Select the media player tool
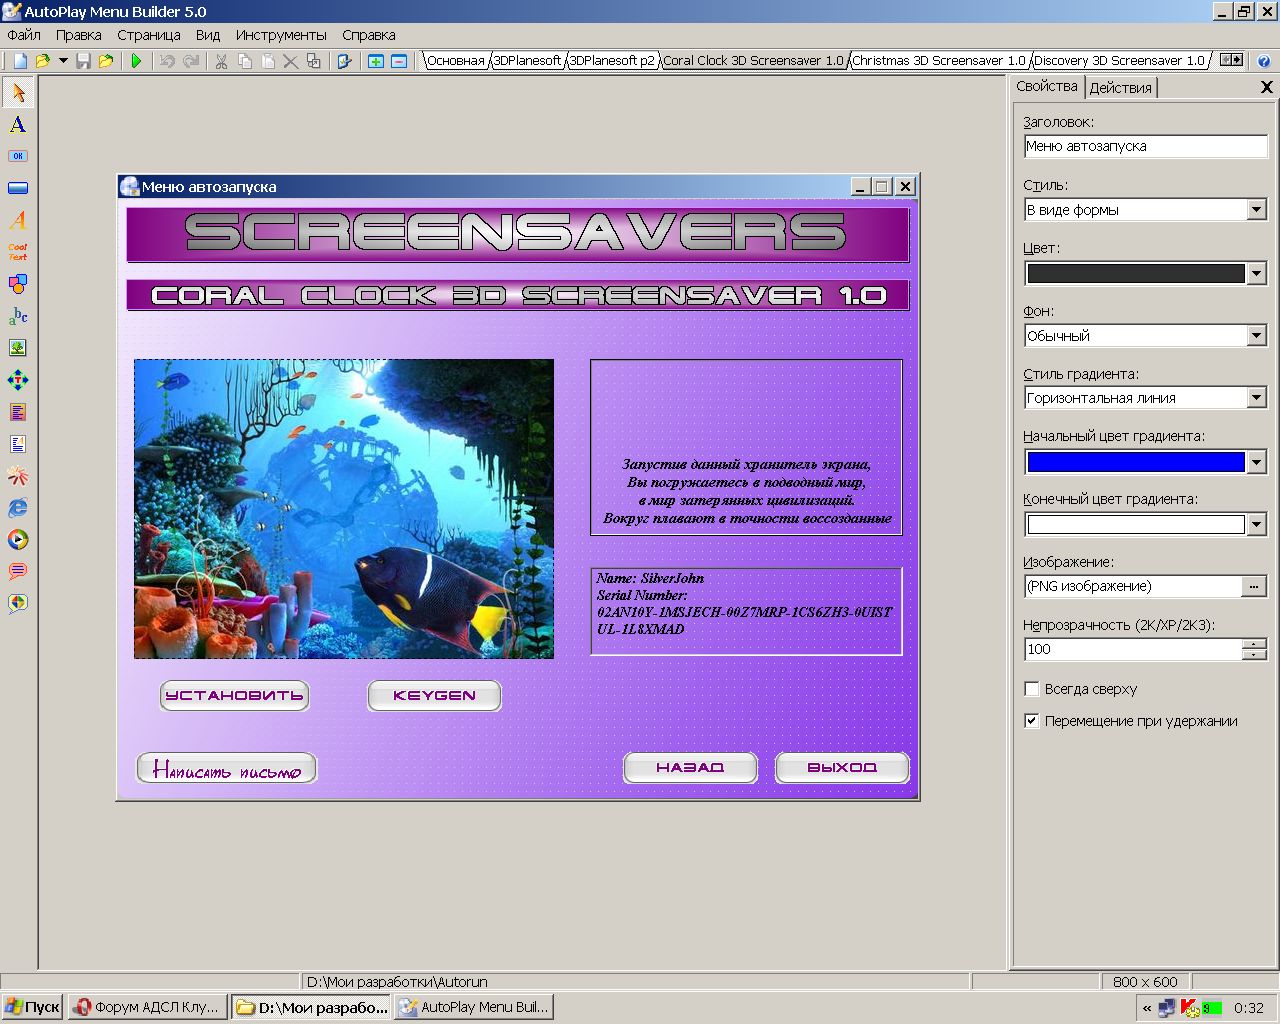Screen dimensions: 1280x1024 (18, 540)
